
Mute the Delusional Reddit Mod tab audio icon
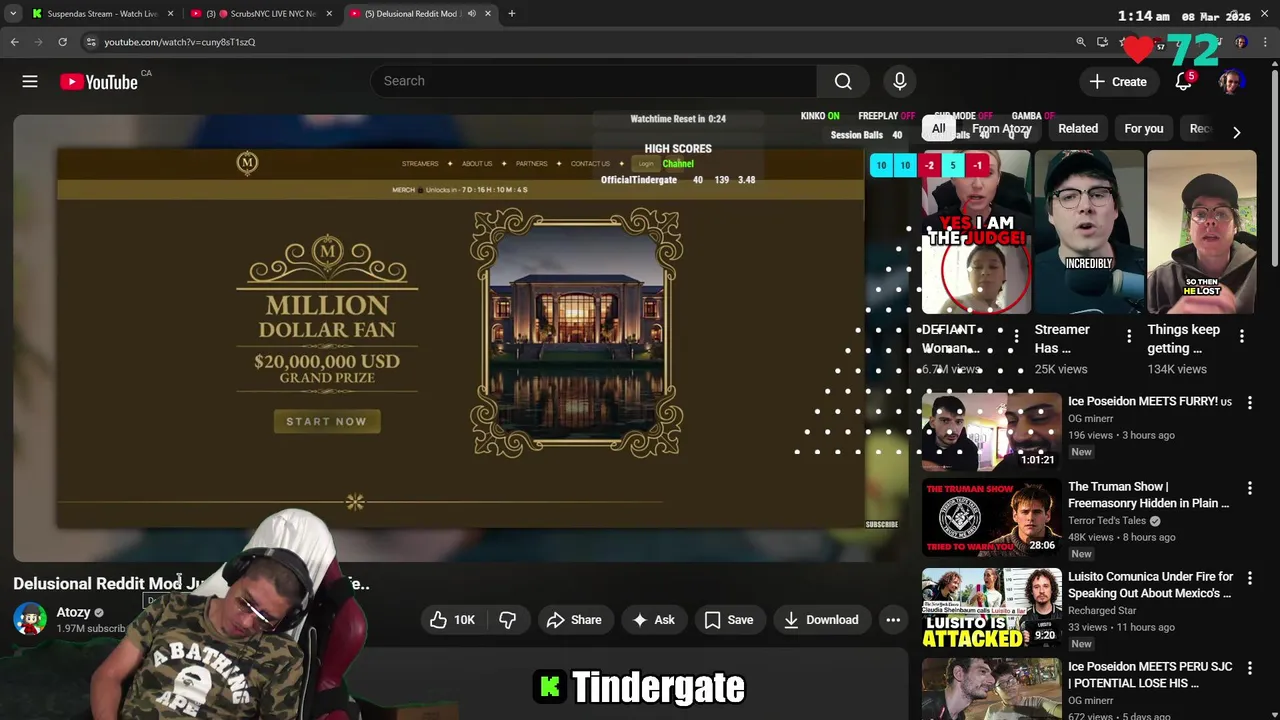pyautogui.click(x=471, y=14)
